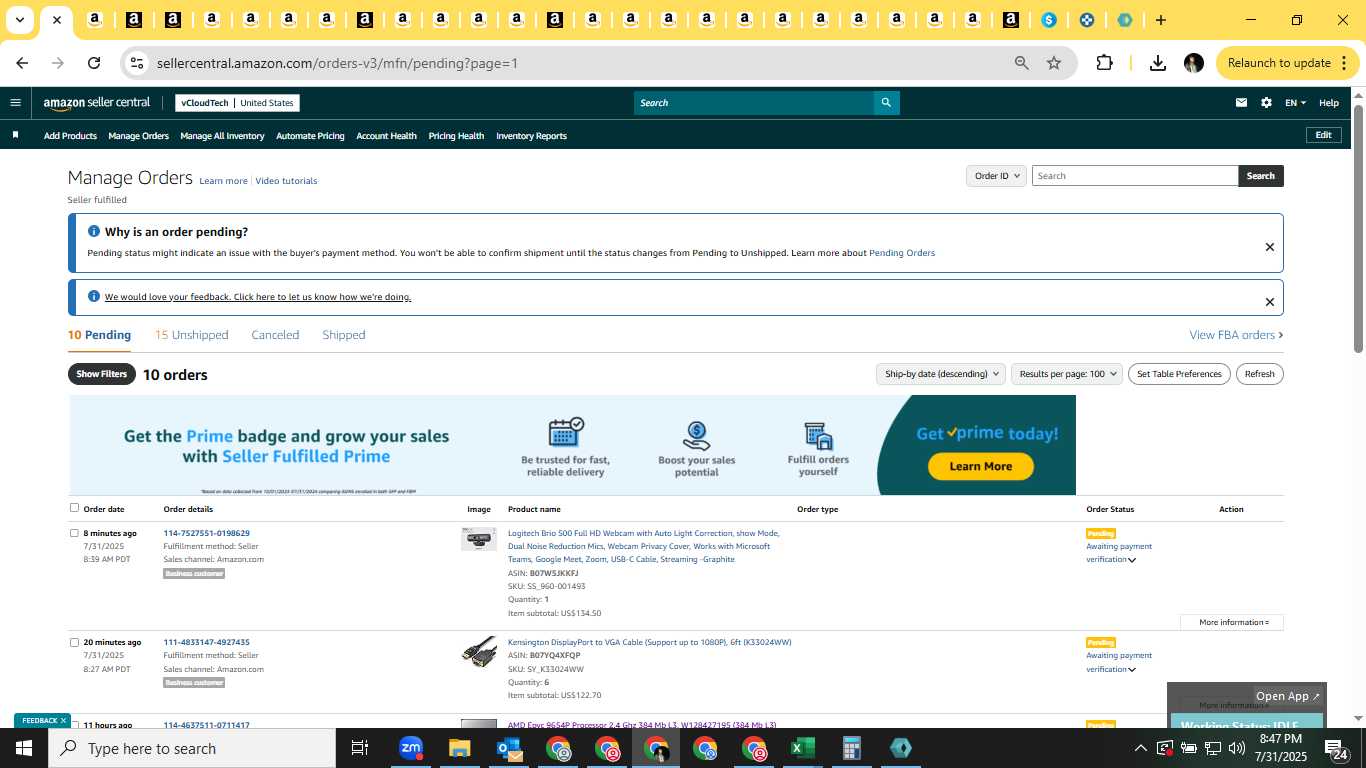Screen dimensions: 1366x768
Task: Open Zoom from the taskbar
Action: click(x=411, y=748)
